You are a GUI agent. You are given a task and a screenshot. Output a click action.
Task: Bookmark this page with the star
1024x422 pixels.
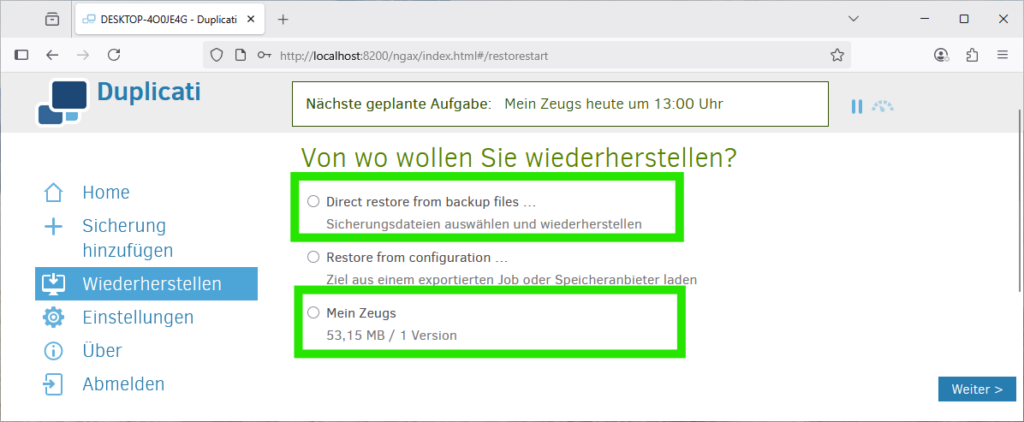click(x=837, y=56)
